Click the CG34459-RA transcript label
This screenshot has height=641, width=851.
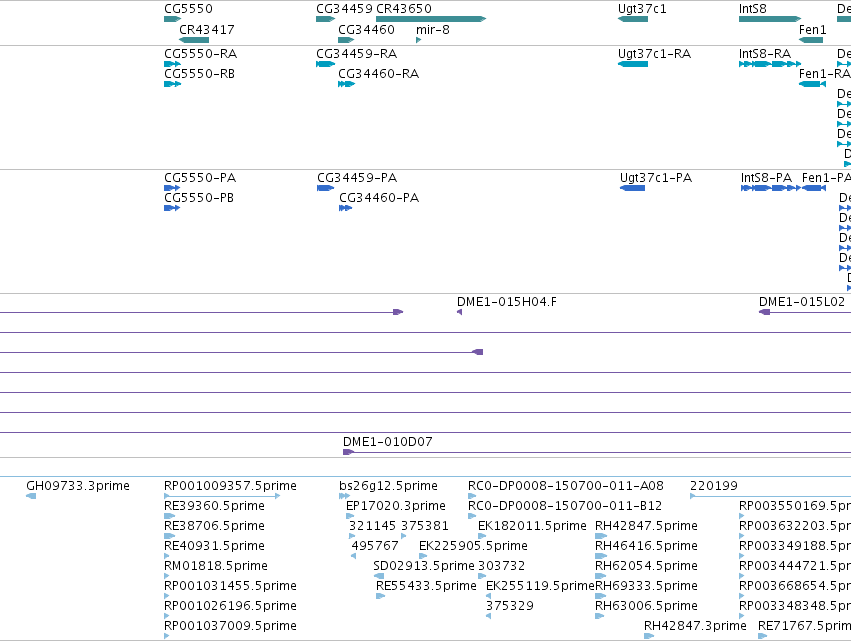point(357,54)
